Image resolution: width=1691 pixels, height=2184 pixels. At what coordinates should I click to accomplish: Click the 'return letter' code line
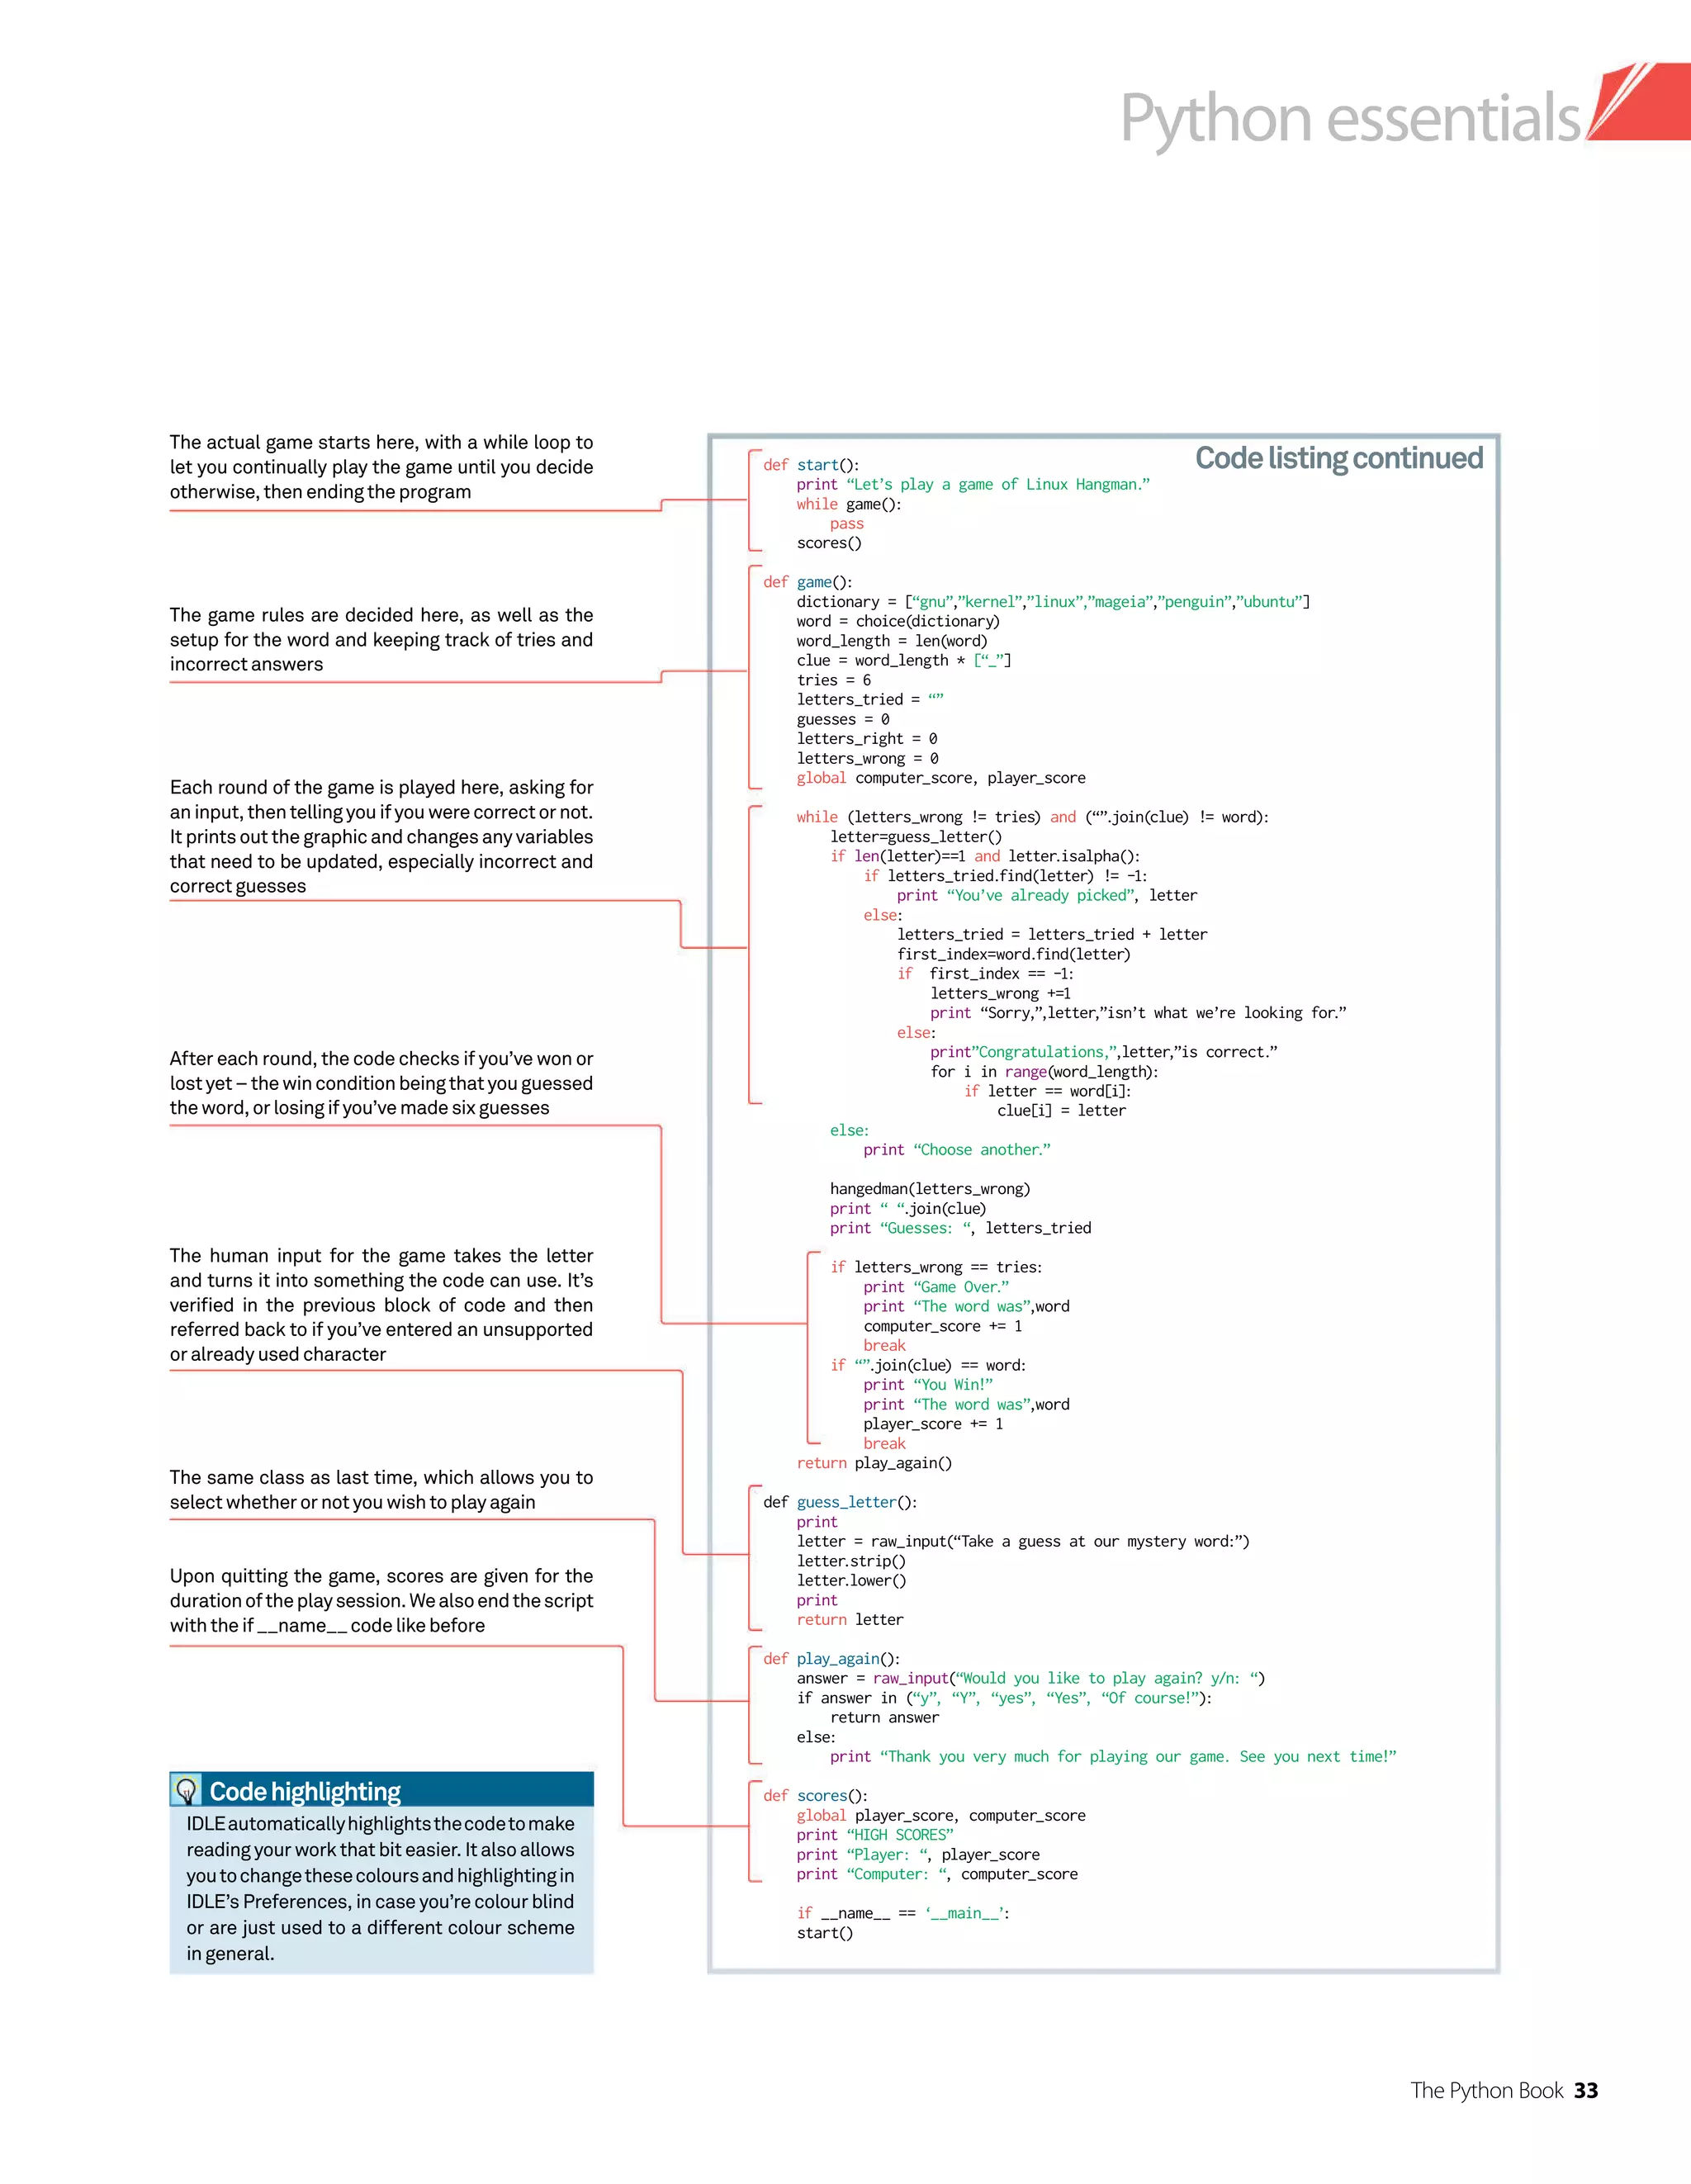pos(850,1620)
